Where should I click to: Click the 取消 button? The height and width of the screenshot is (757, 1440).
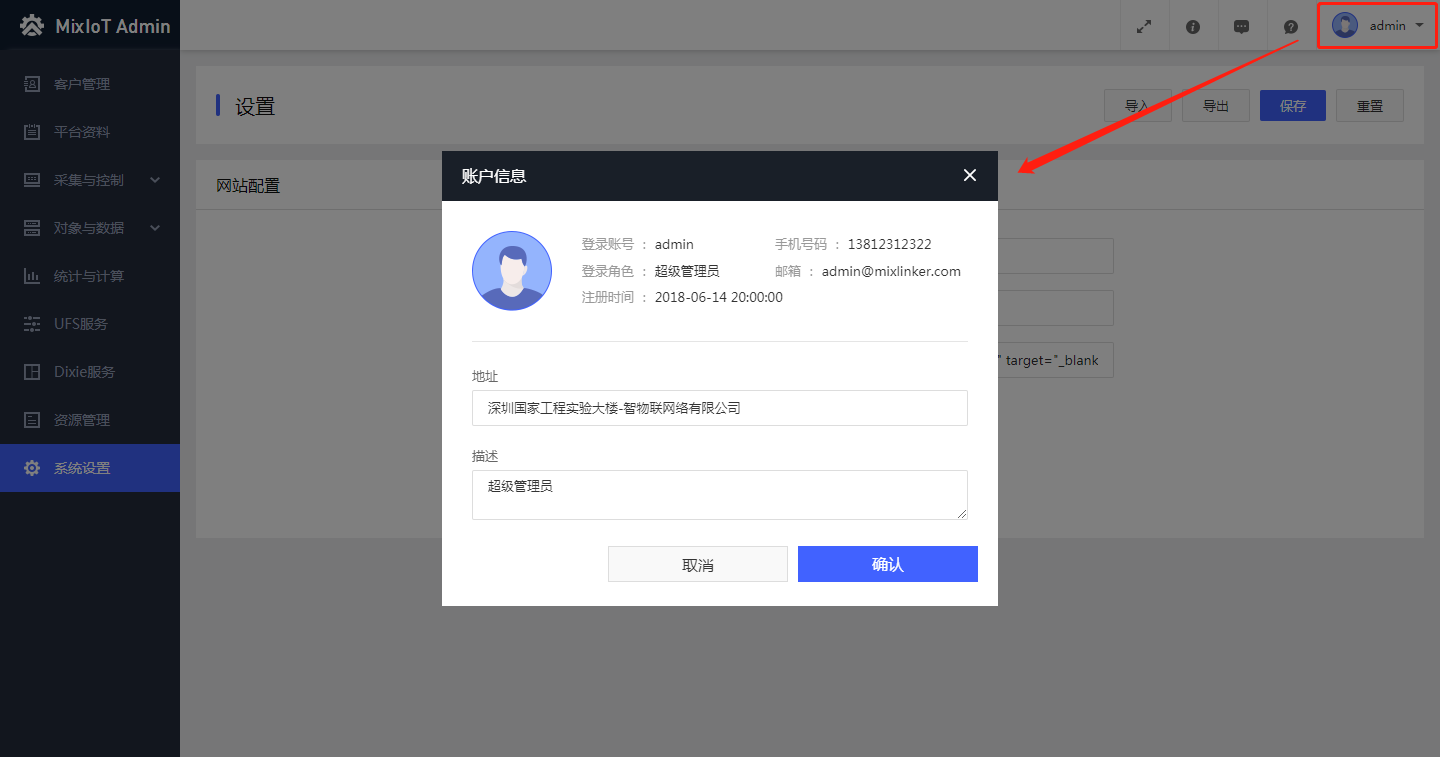697,564
